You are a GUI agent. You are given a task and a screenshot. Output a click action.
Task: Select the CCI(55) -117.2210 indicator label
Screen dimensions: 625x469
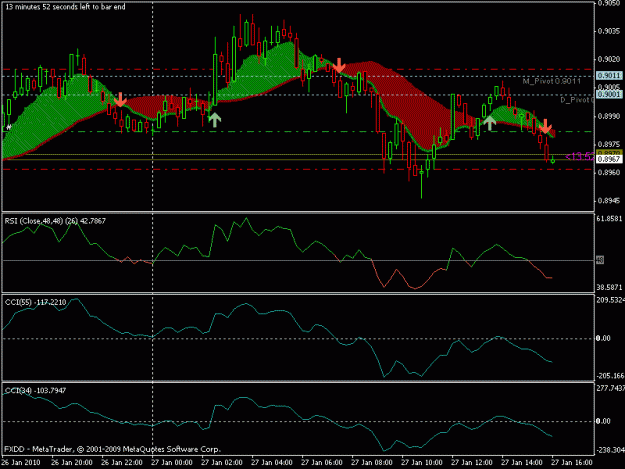[x=35, y=302]
